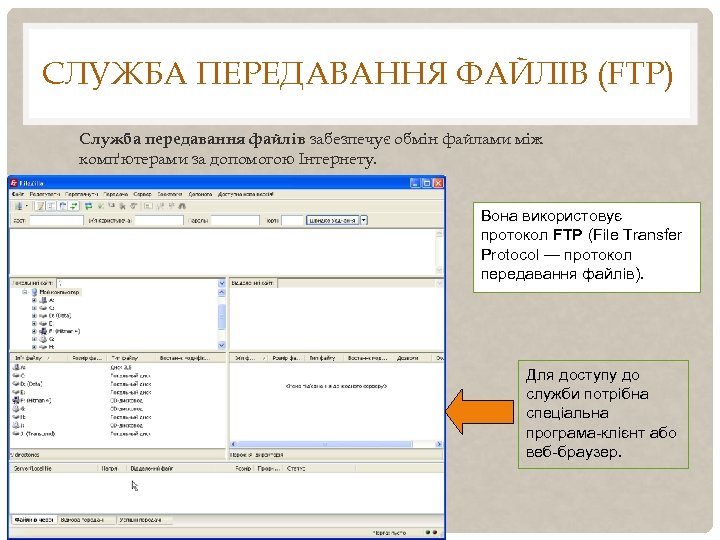Click the My Computer icon in local tree
This screenshot has width=720, height=540.
click(34, 292)
